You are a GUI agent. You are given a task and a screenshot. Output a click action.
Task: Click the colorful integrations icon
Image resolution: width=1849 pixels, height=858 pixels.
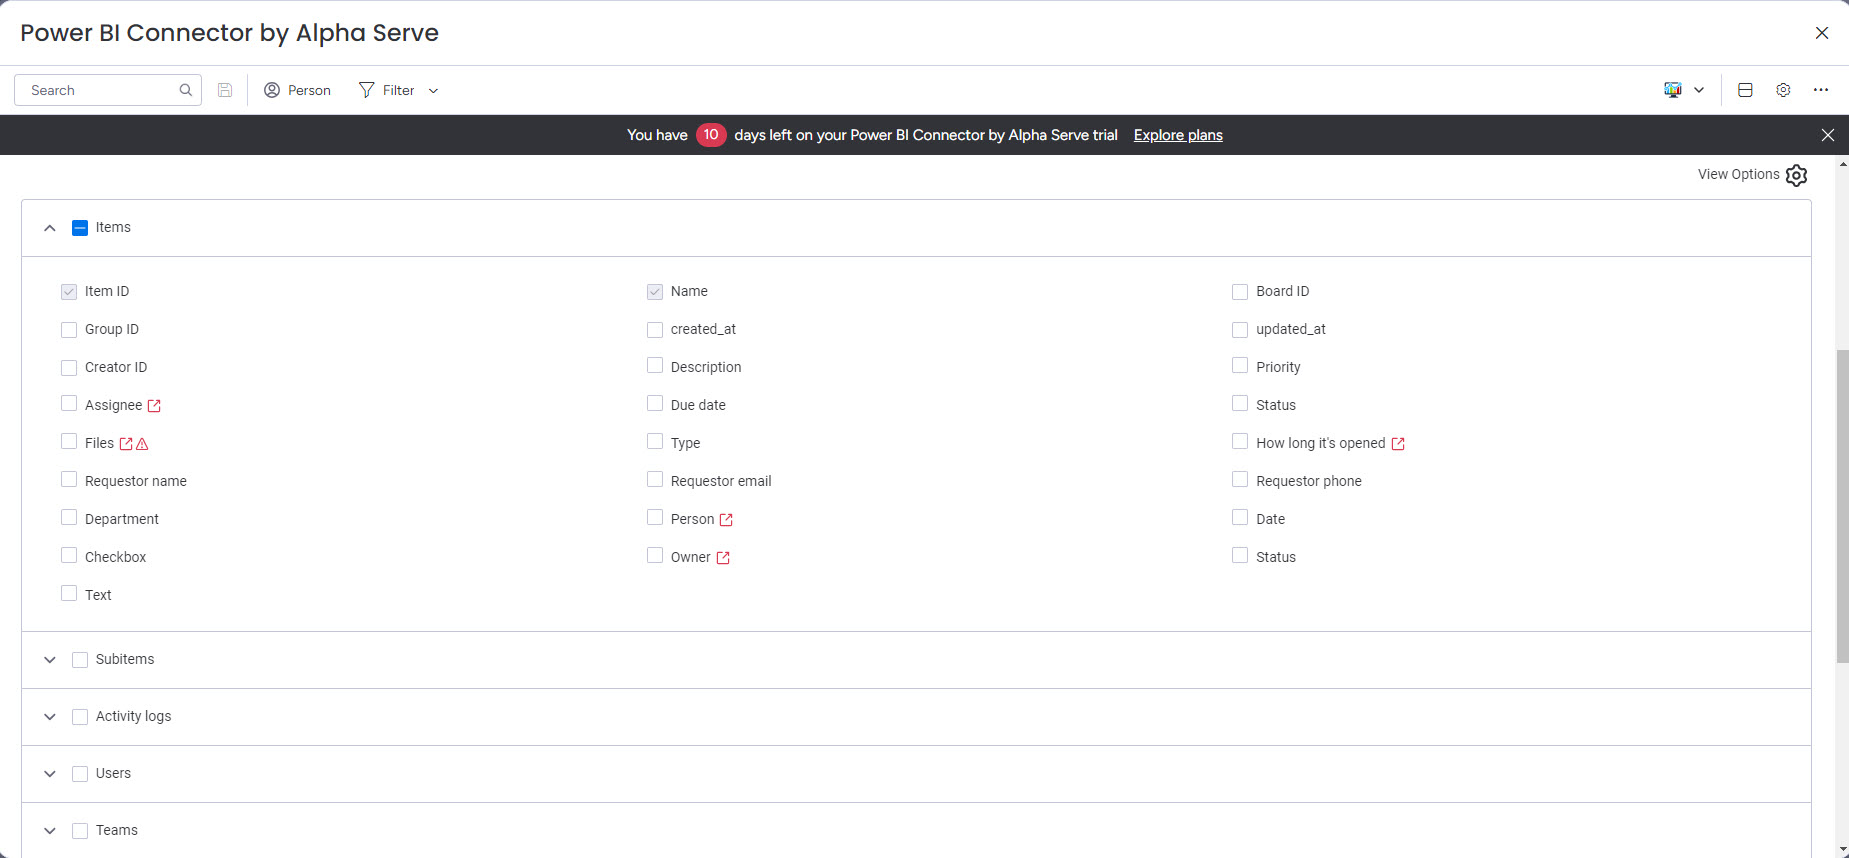click(1673, 90)
